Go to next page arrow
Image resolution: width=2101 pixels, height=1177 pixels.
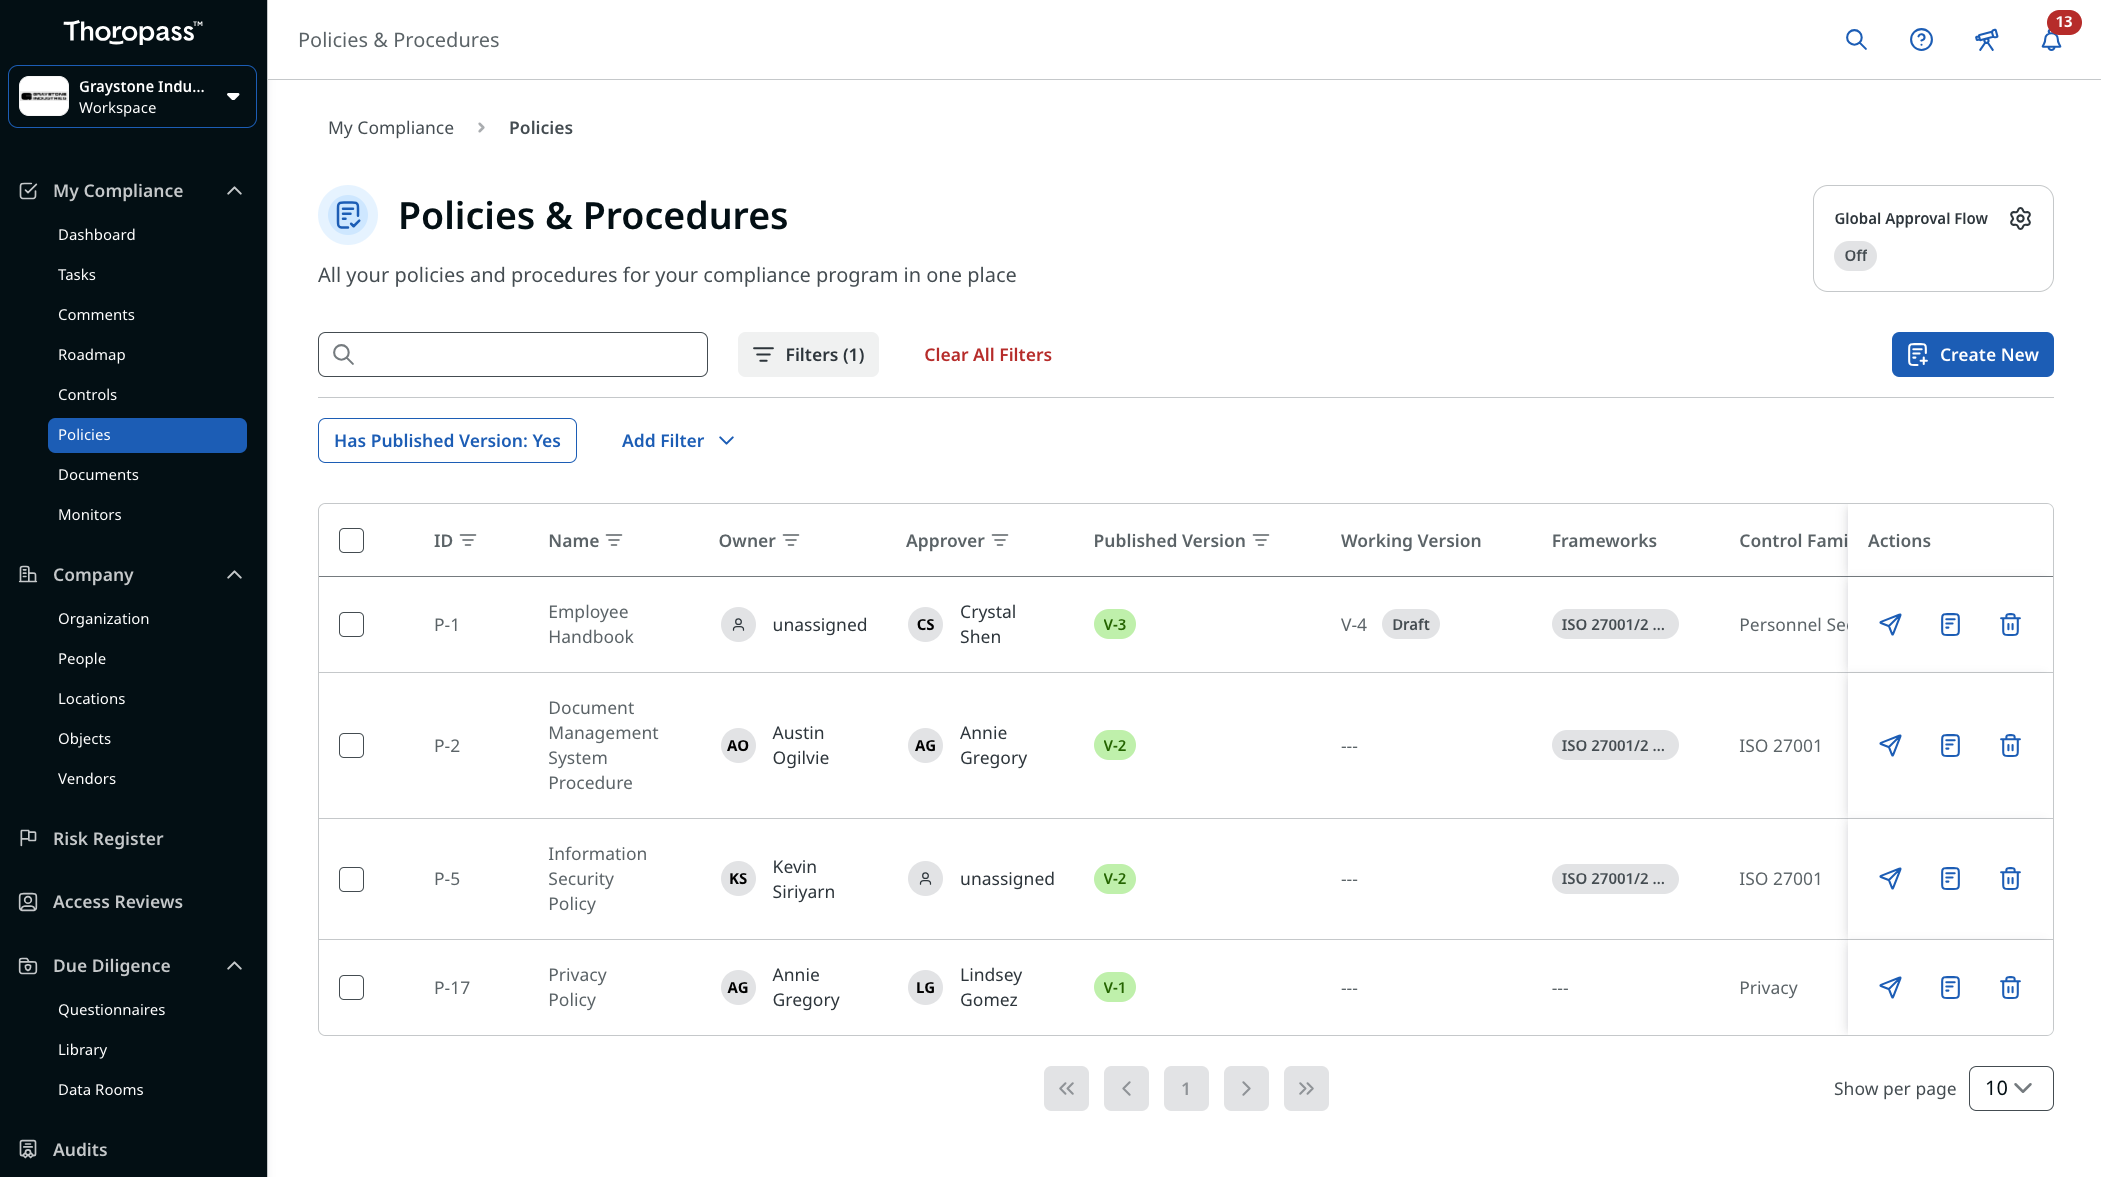pos(1246,1088)
